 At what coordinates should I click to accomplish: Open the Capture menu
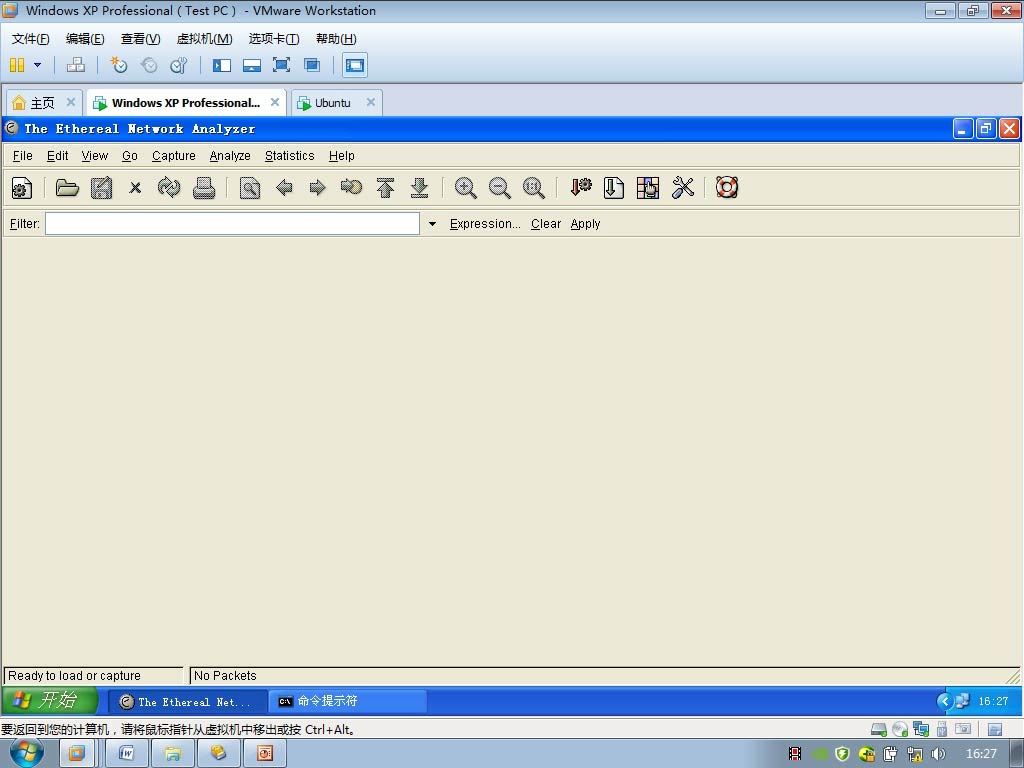tap(174, 156)
